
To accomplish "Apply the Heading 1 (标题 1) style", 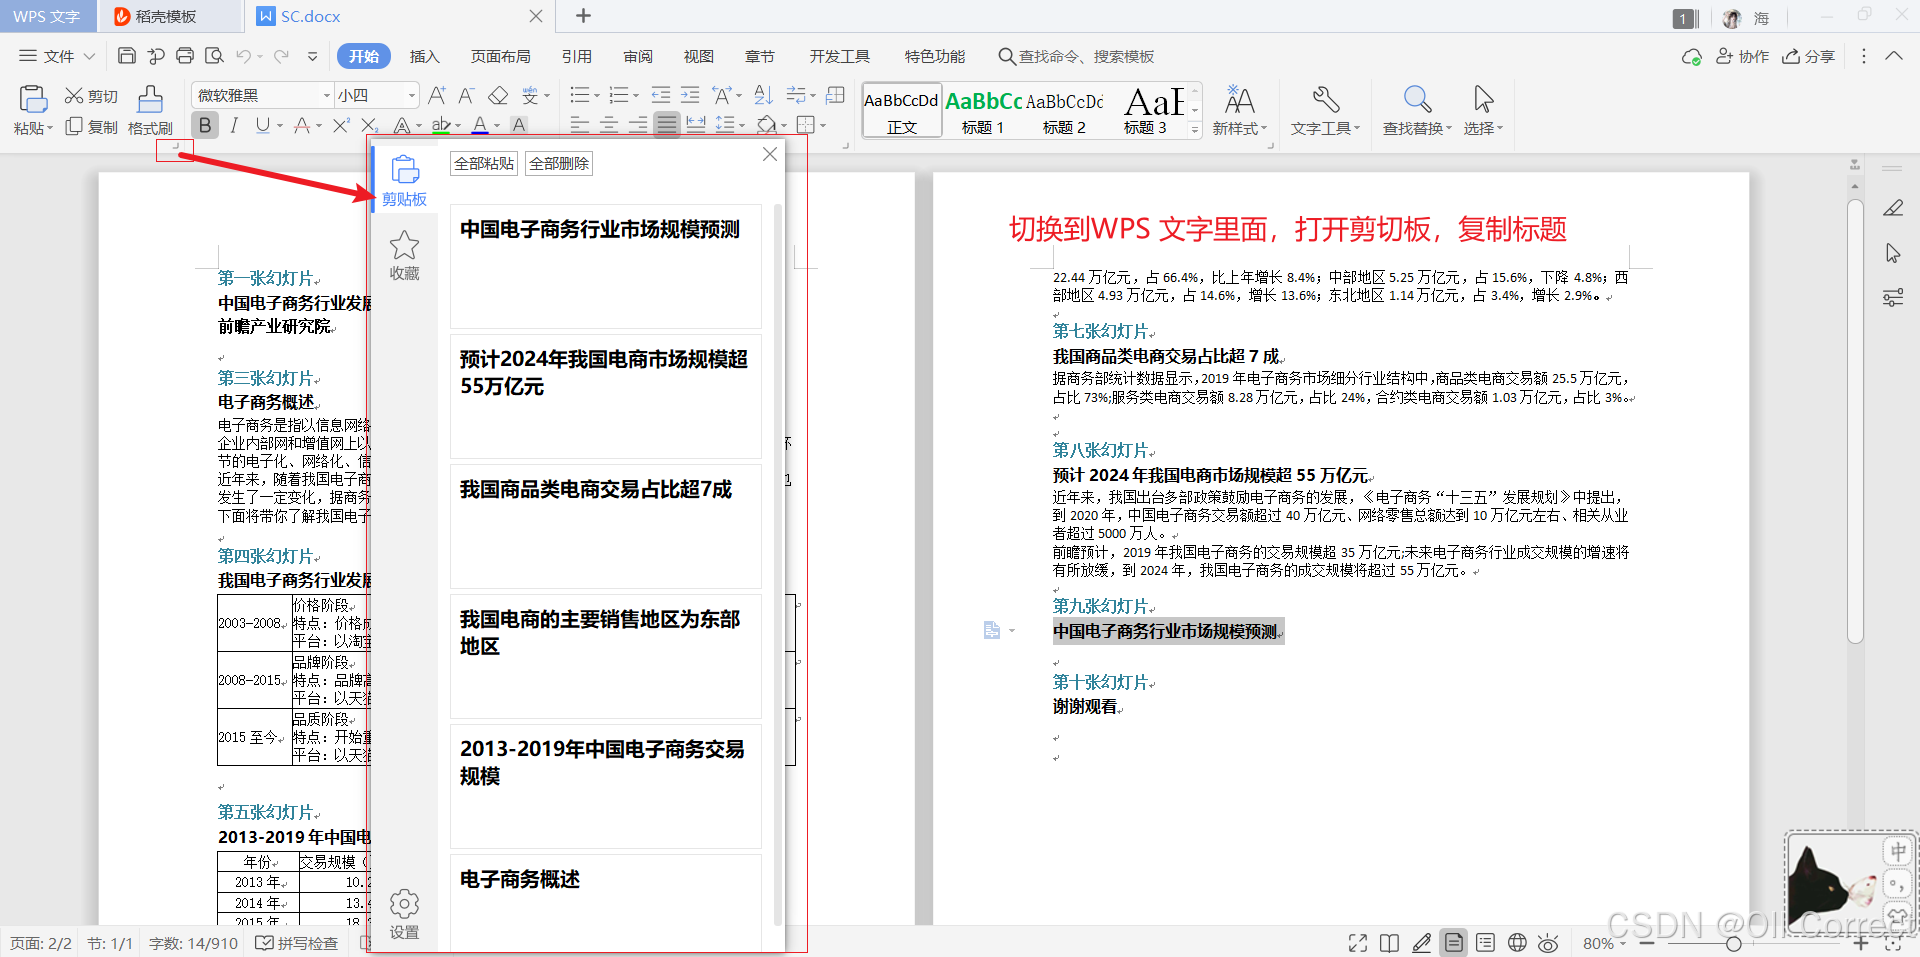I will click(x=983, y=110).
